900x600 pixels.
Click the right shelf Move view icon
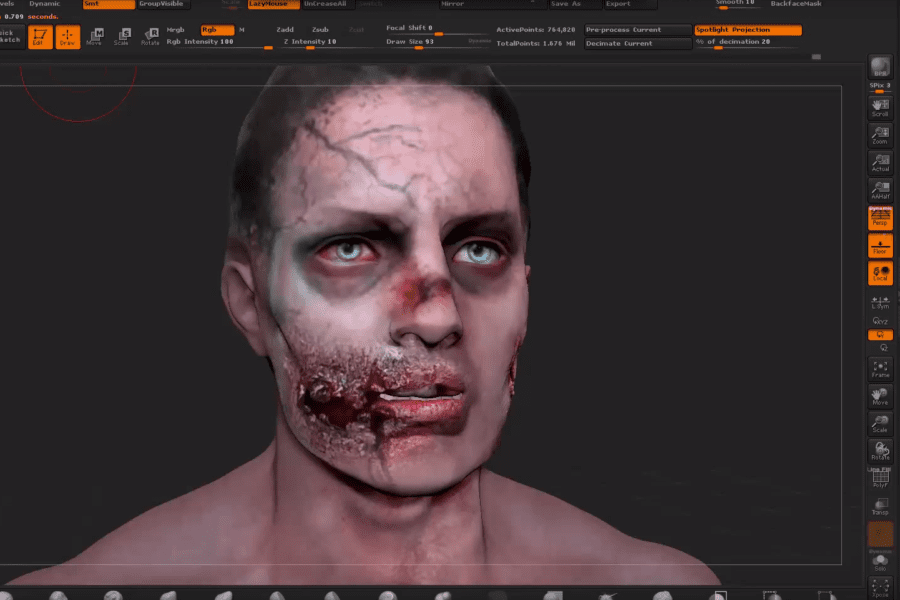(880, 396)
